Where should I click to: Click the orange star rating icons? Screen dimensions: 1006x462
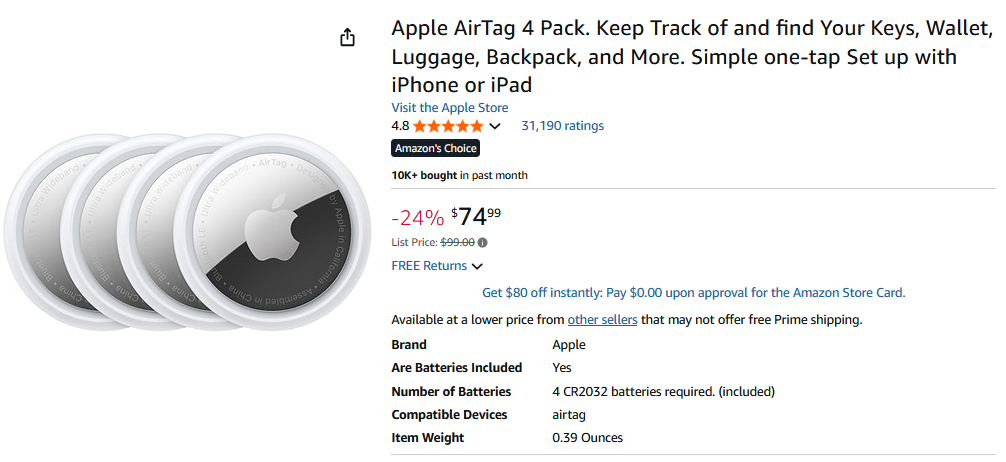(448, 126)
